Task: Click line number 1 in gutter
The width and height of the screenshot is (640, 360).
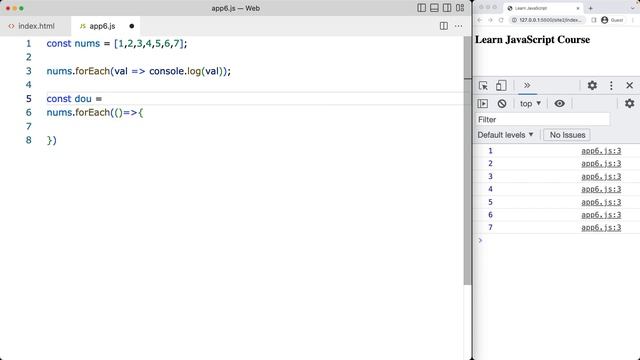Action: 29,44
